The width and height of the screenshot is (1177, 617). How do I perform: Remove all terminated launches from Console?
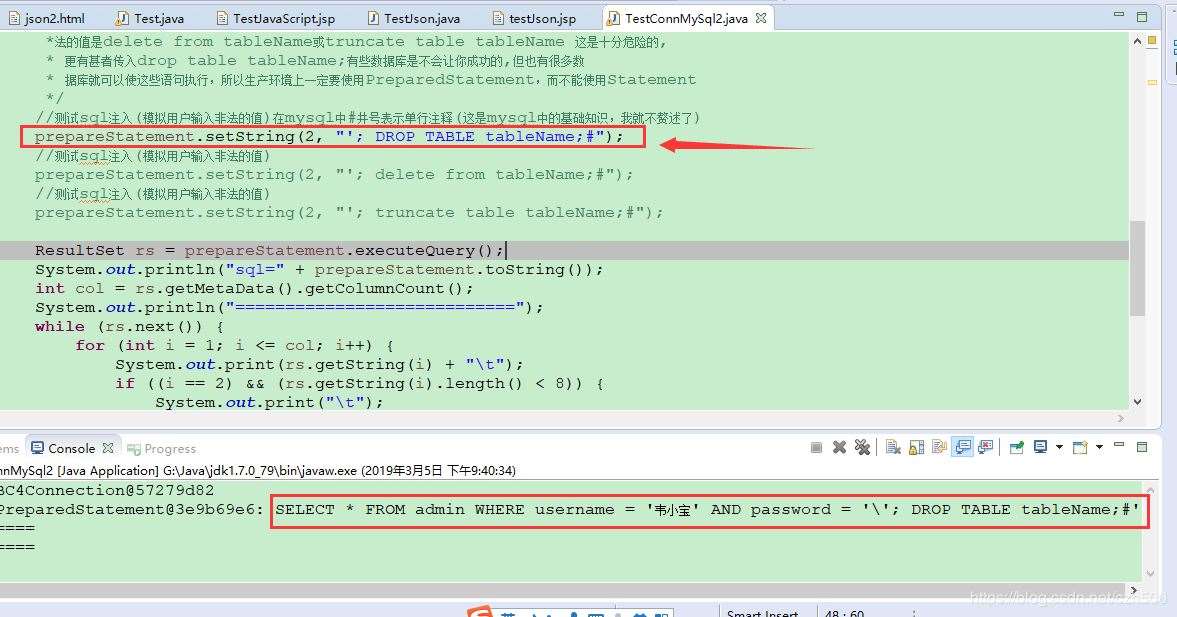coord(862,447)
